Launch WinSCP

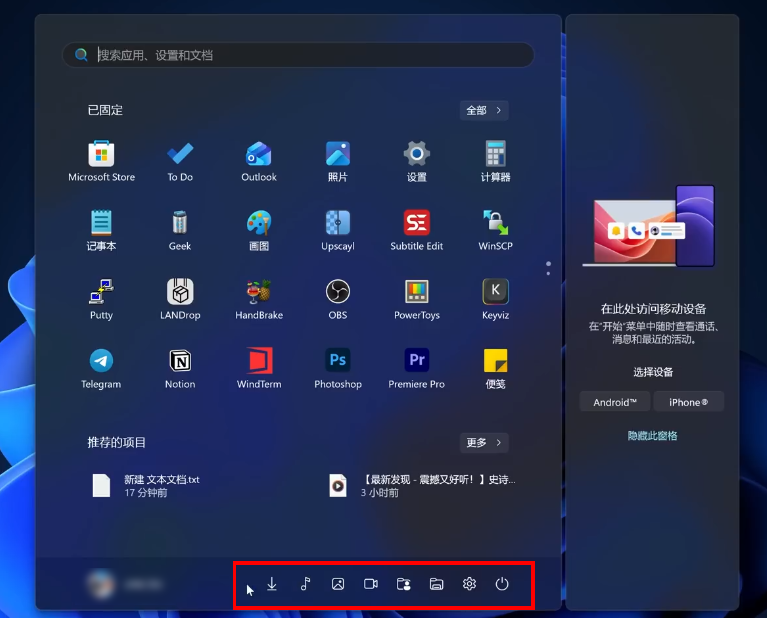pos(495,230)
